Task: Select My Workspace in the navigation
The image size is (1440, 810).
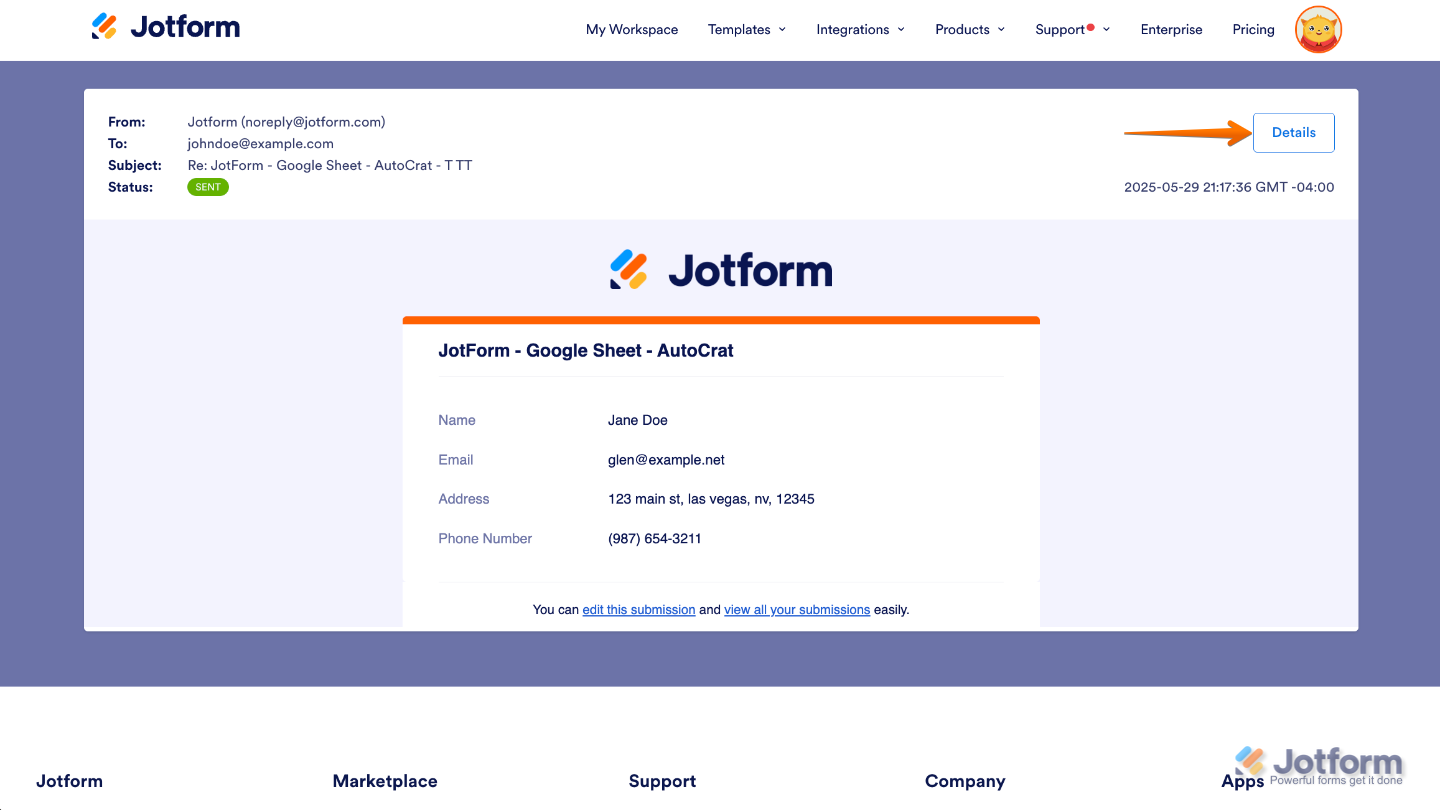Action: tap(632, 29)
